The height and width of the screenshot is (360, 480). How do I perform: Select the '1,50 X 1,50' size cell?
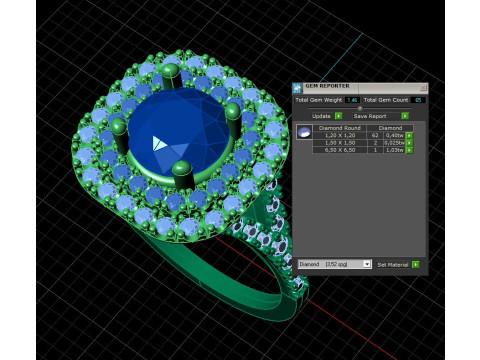click(340, 143)
